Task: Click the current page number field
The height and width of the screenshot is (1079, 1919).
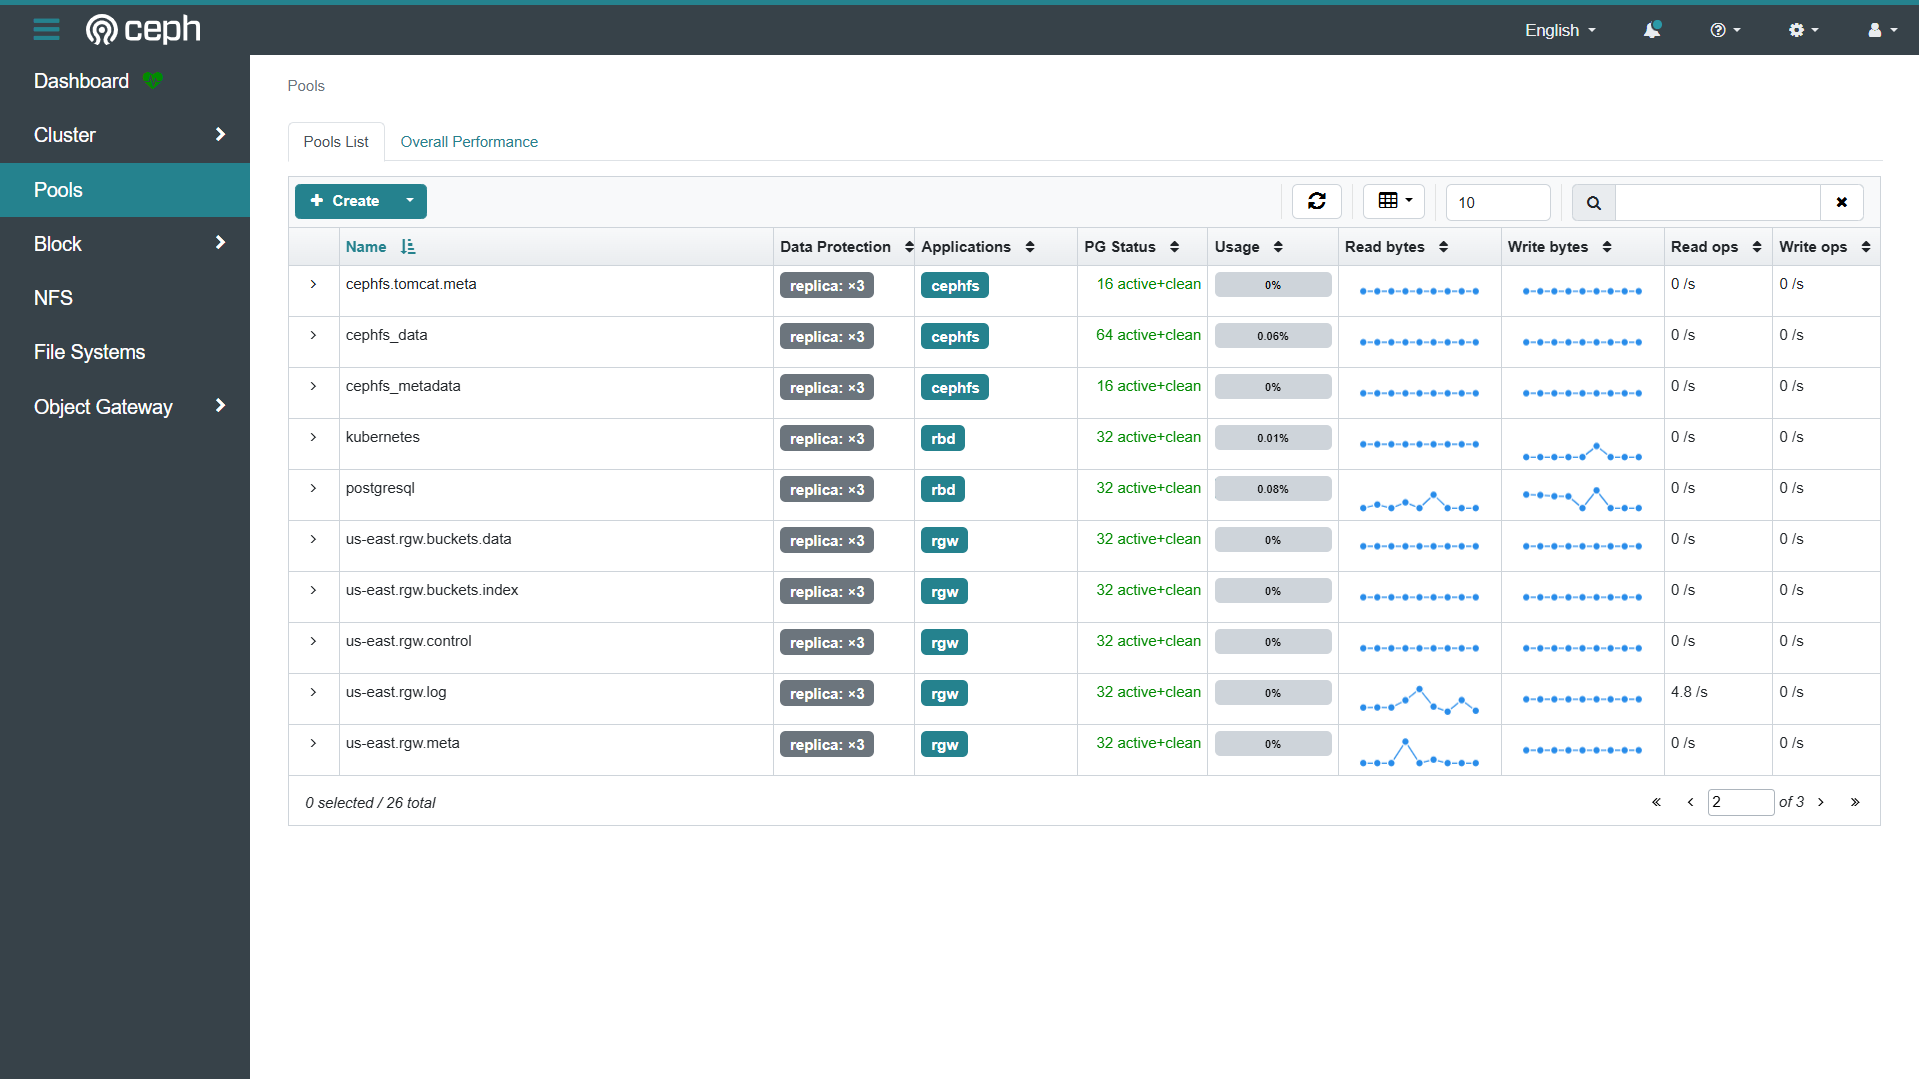Action: click(1740, 802)
